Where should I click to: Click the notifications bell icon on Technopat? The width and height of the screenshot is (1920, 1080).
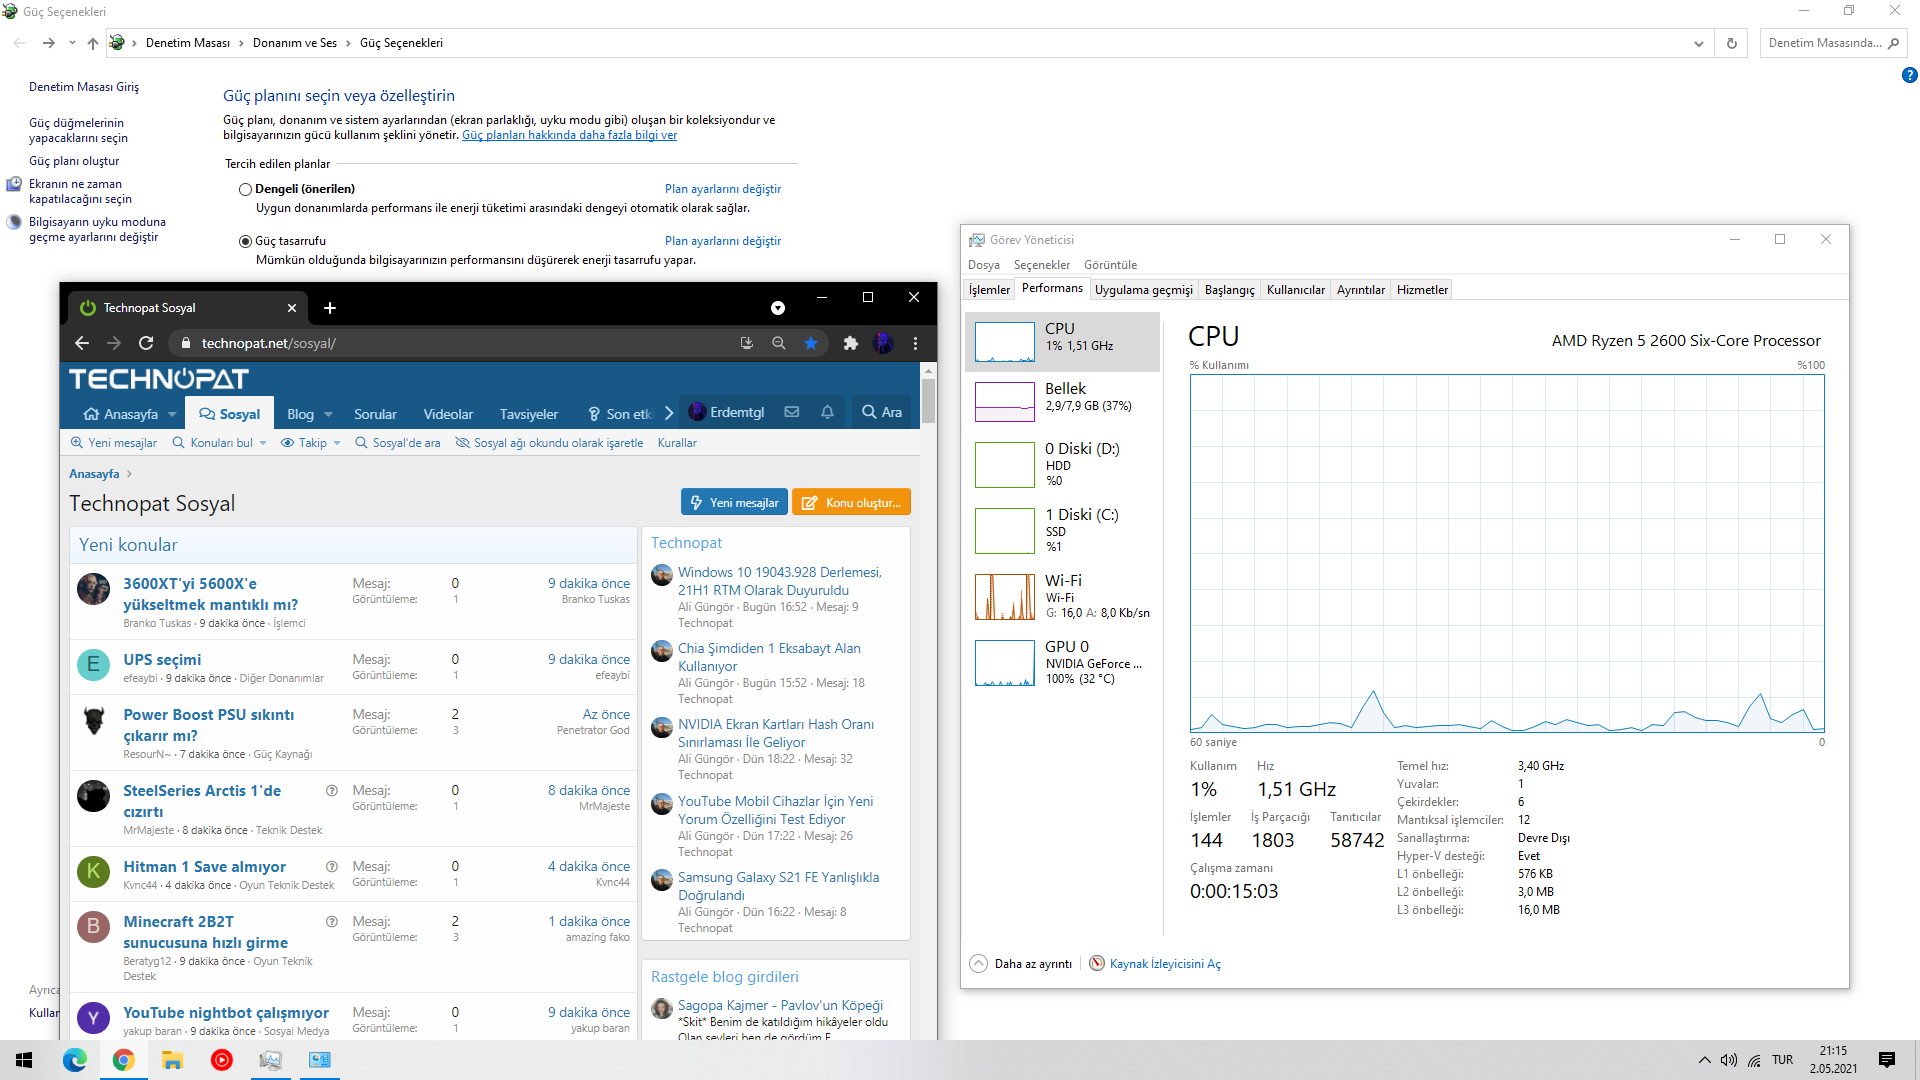(827, 412)
